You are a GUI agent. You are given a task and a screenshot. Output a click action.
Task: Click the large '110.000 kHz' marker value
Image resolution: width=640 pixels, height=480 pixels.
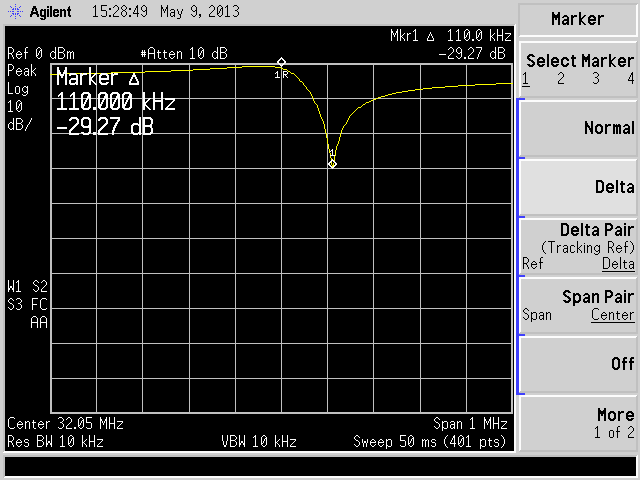[116, 102]
